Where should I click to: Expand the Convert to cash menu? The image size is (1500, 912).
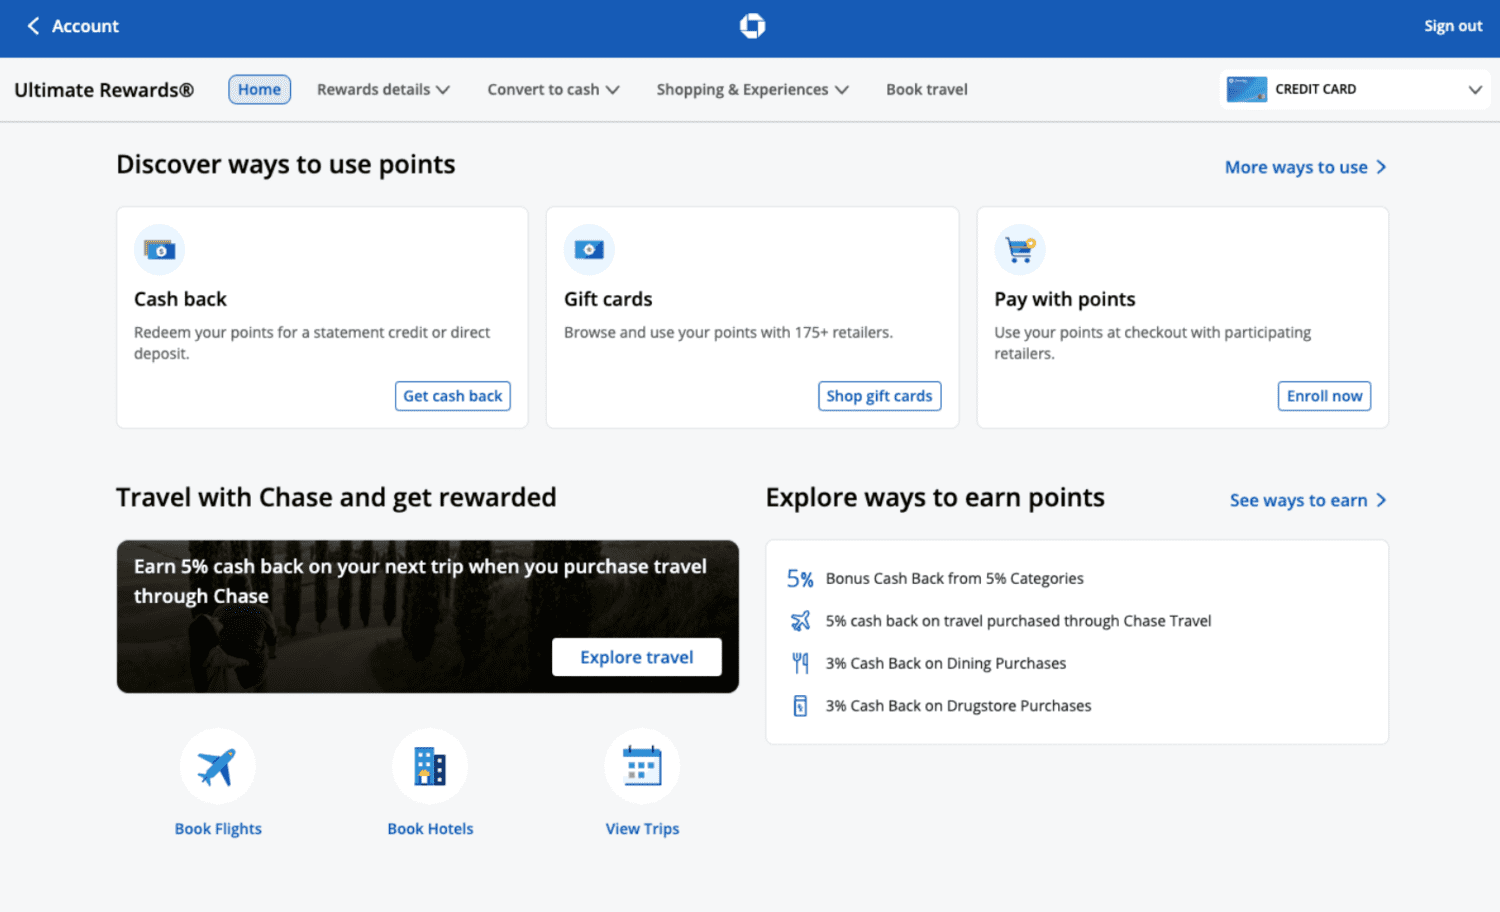(x=553, y=89)
